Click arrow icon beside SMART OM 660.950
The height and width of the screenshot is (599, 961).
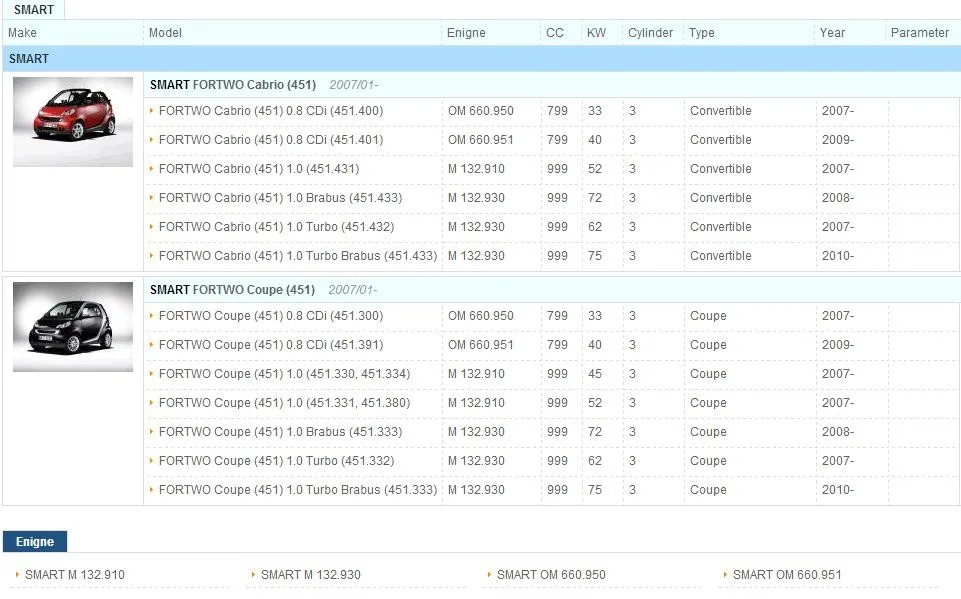(x=489, y=574)
